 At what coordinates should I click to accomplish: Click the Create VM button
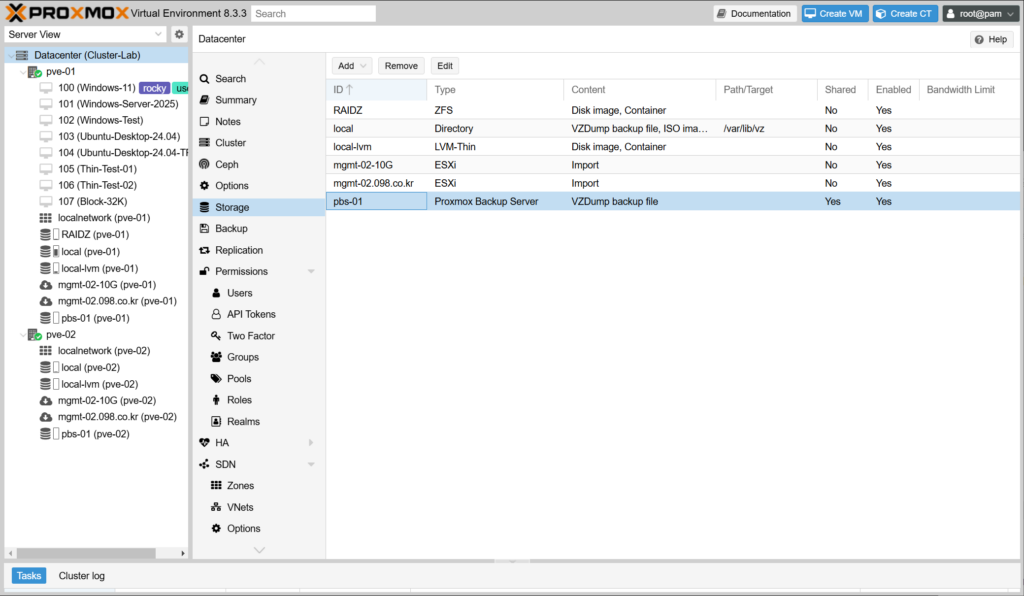click(834, 14)
